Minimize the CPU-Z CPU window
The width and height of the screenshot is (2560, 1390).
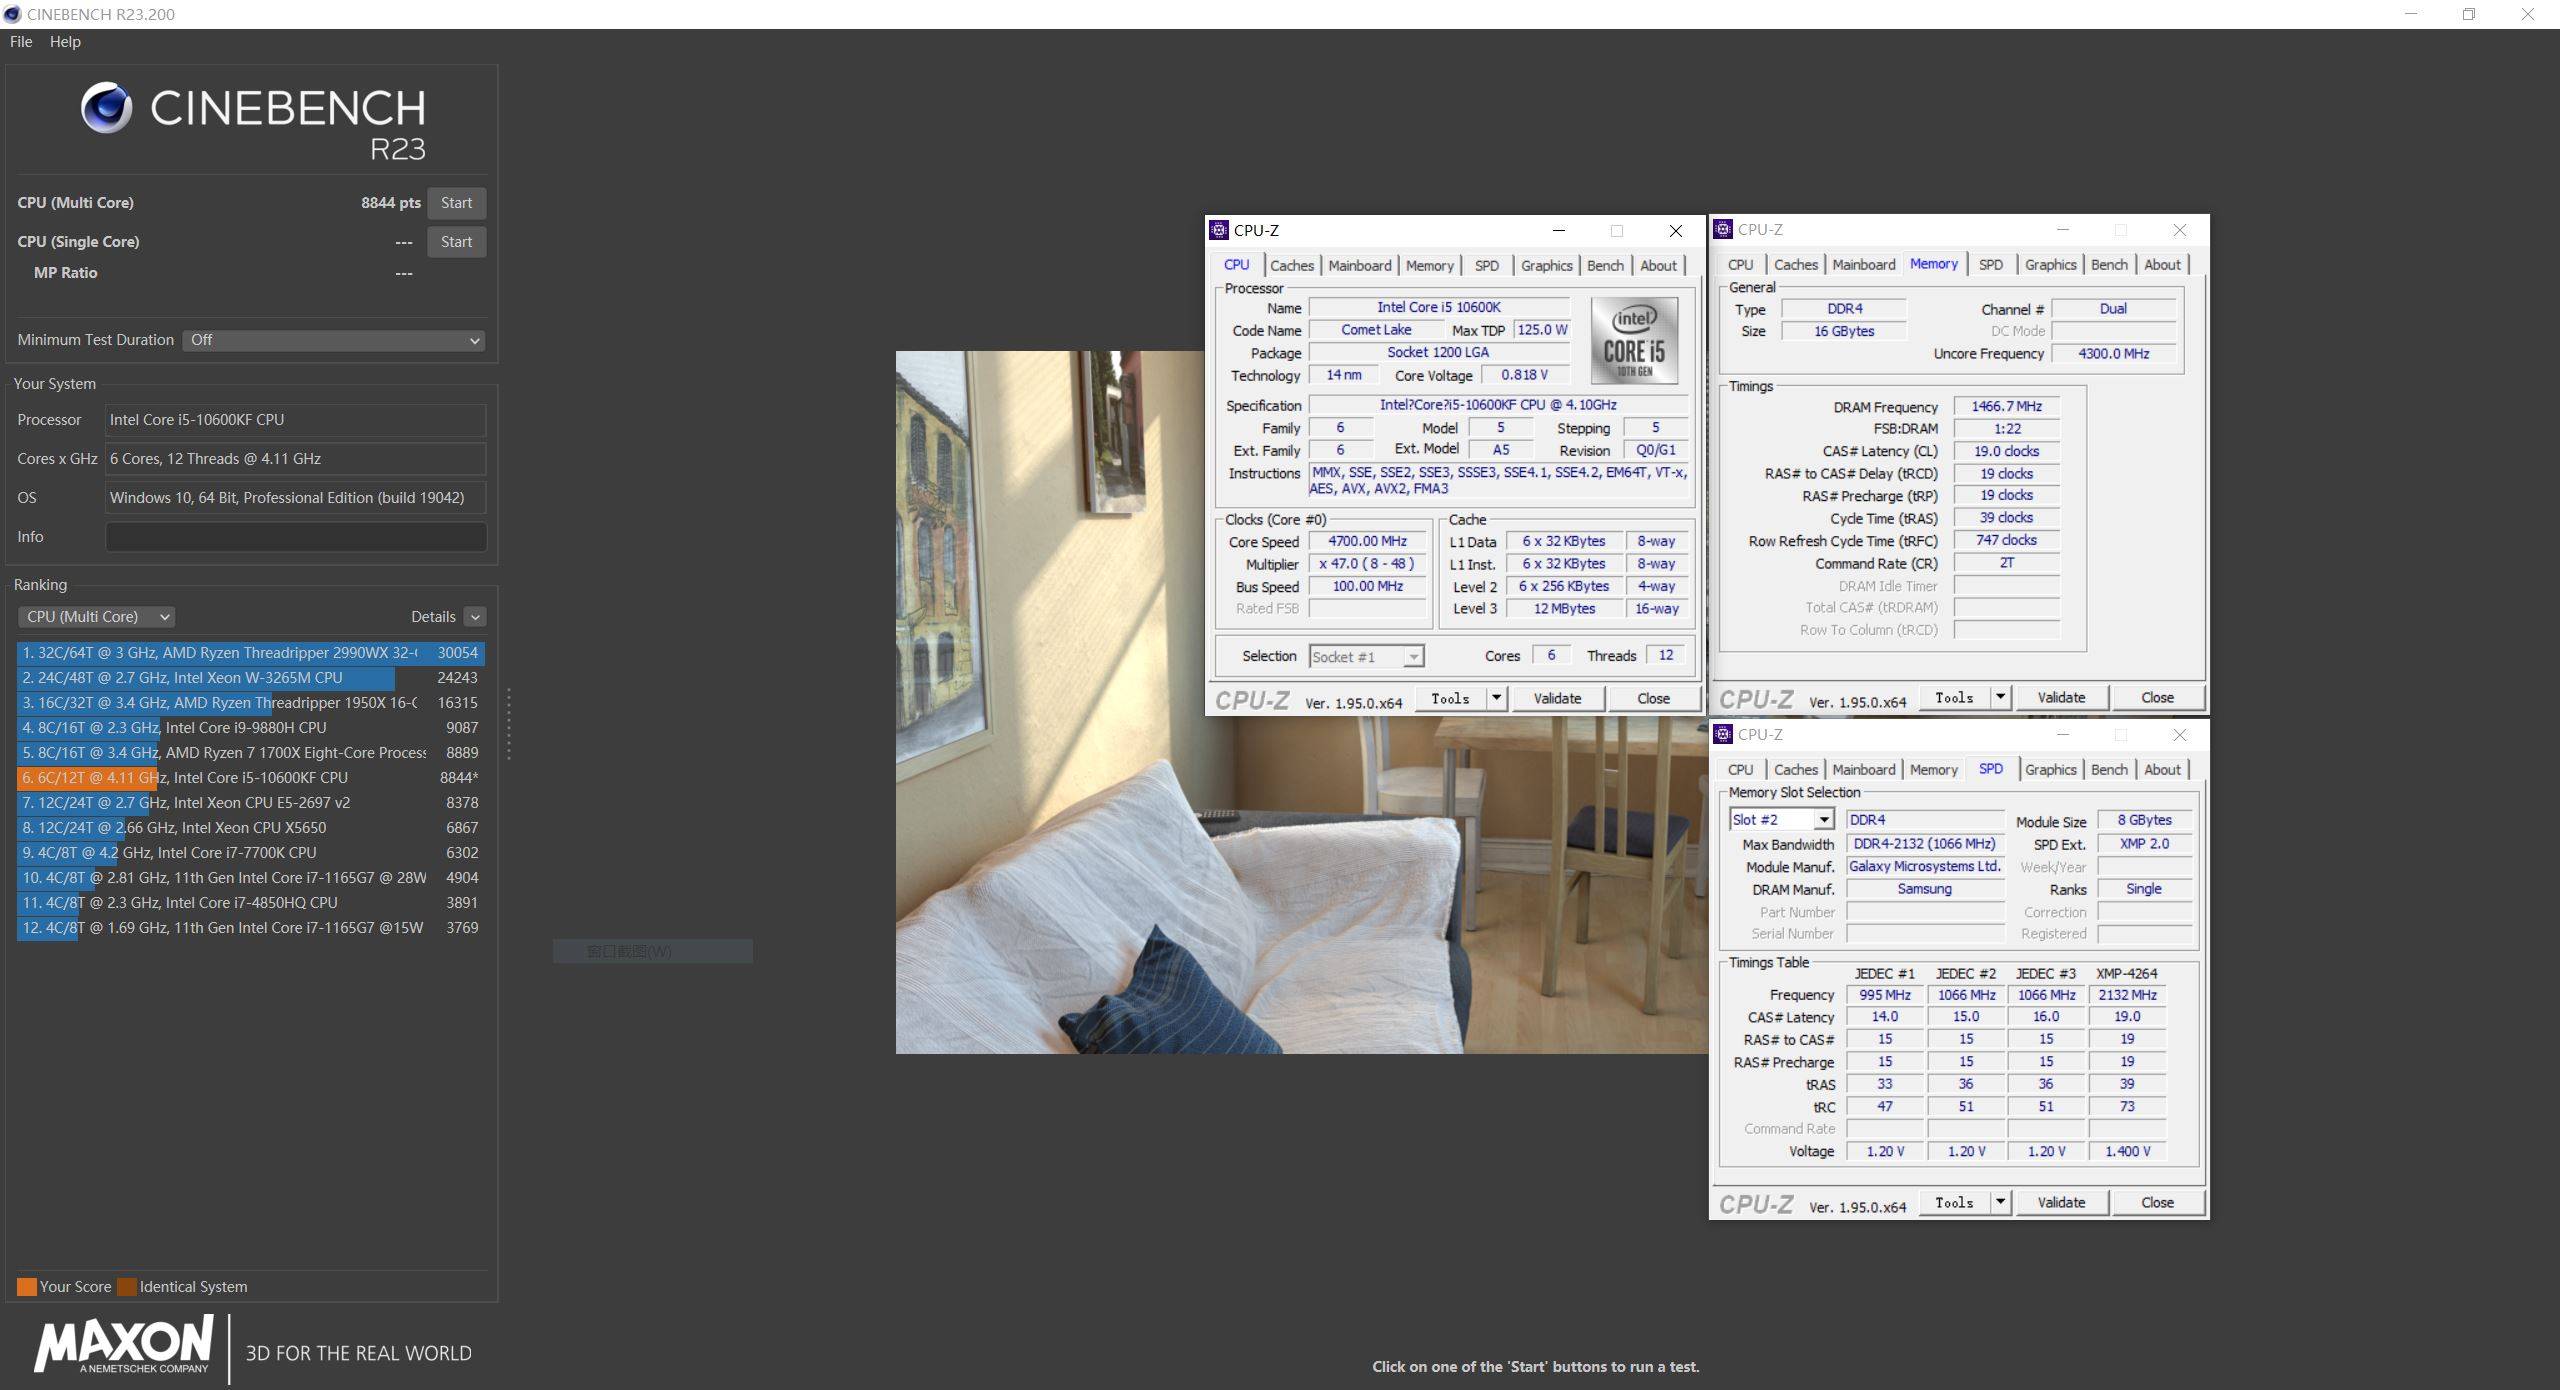pos(1558,230)
